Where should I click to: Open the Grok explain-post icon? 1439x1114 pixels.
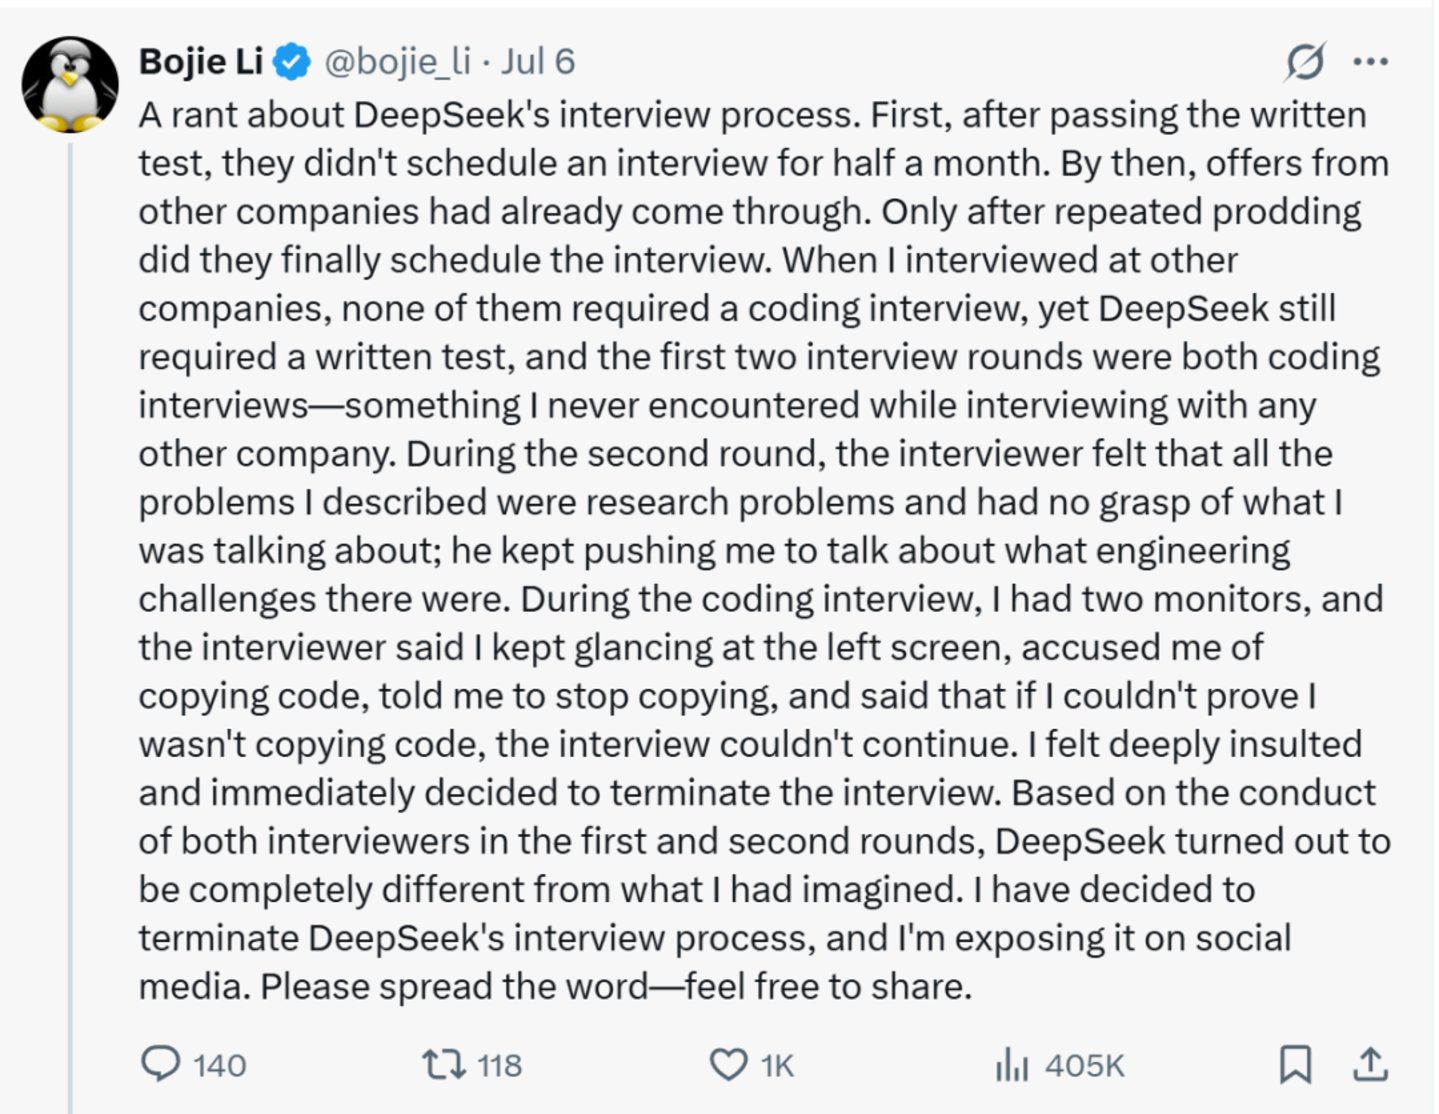(x=1306, y=62)
